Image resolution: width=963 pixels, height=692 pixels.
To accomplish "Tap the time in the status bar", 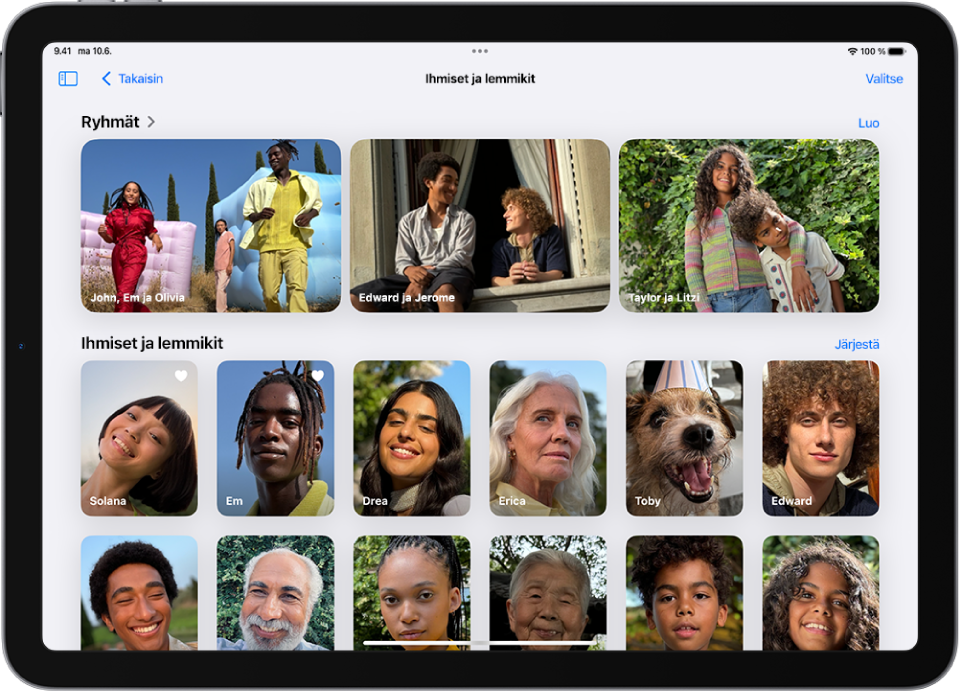I will coord(63,51).
